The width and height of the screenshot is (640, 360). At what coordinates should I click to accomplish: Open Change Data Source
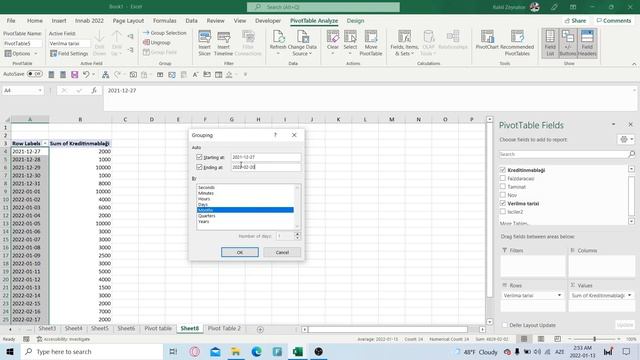tap(302, 42)
